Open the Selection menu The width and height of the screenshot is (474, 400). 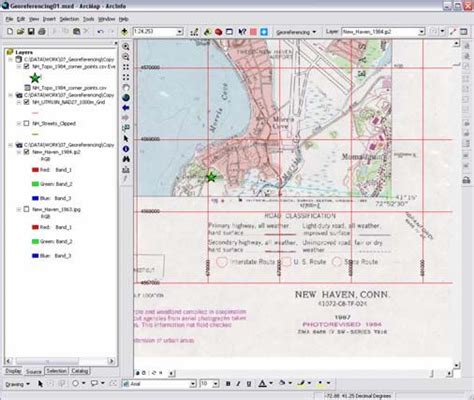click(x=69, y=19)
